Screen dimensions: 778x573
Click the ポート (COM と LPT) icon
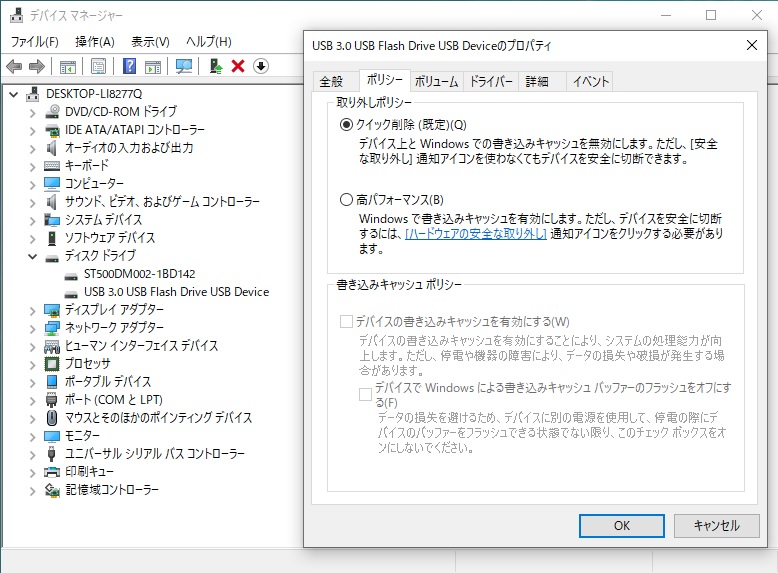point(52,400)
